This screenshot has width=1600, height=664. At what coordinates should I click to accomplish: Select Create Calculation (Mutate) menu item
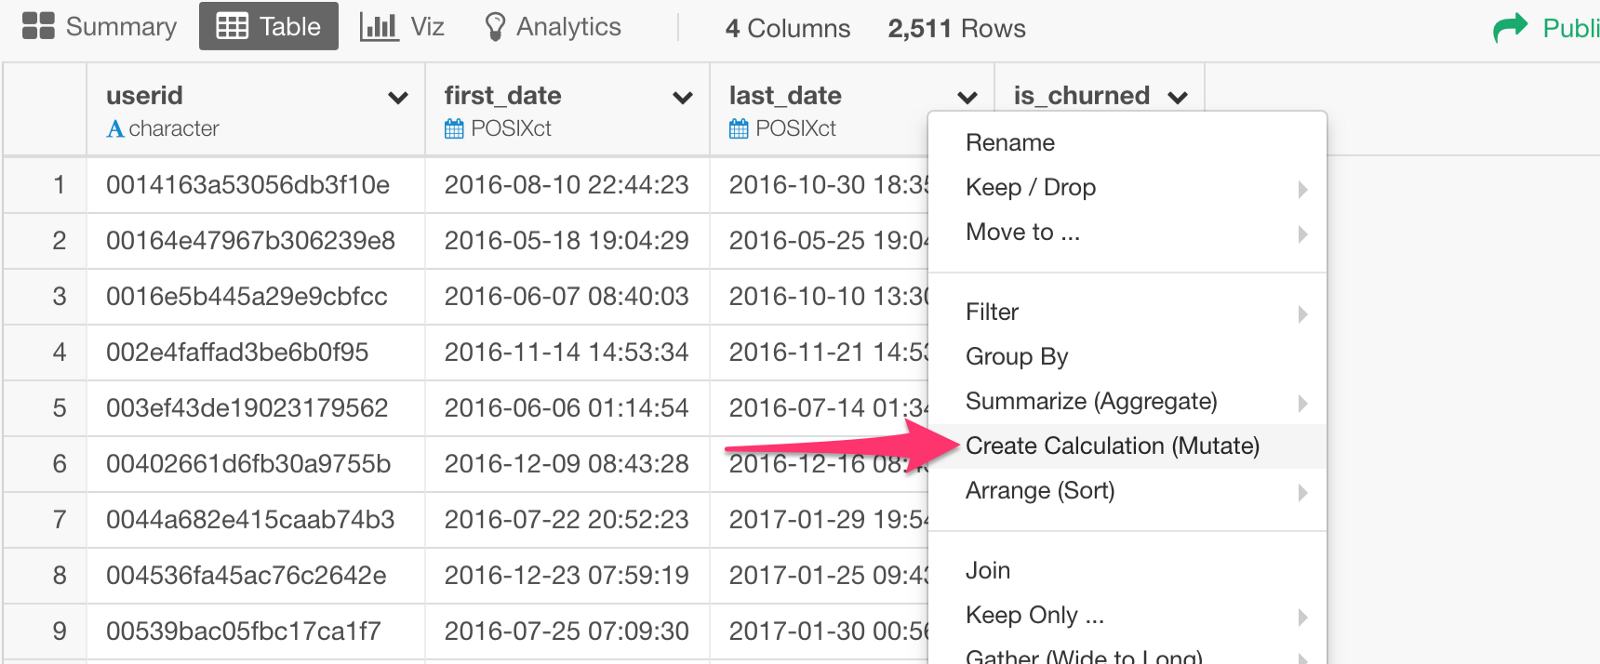click(1112, 446)
